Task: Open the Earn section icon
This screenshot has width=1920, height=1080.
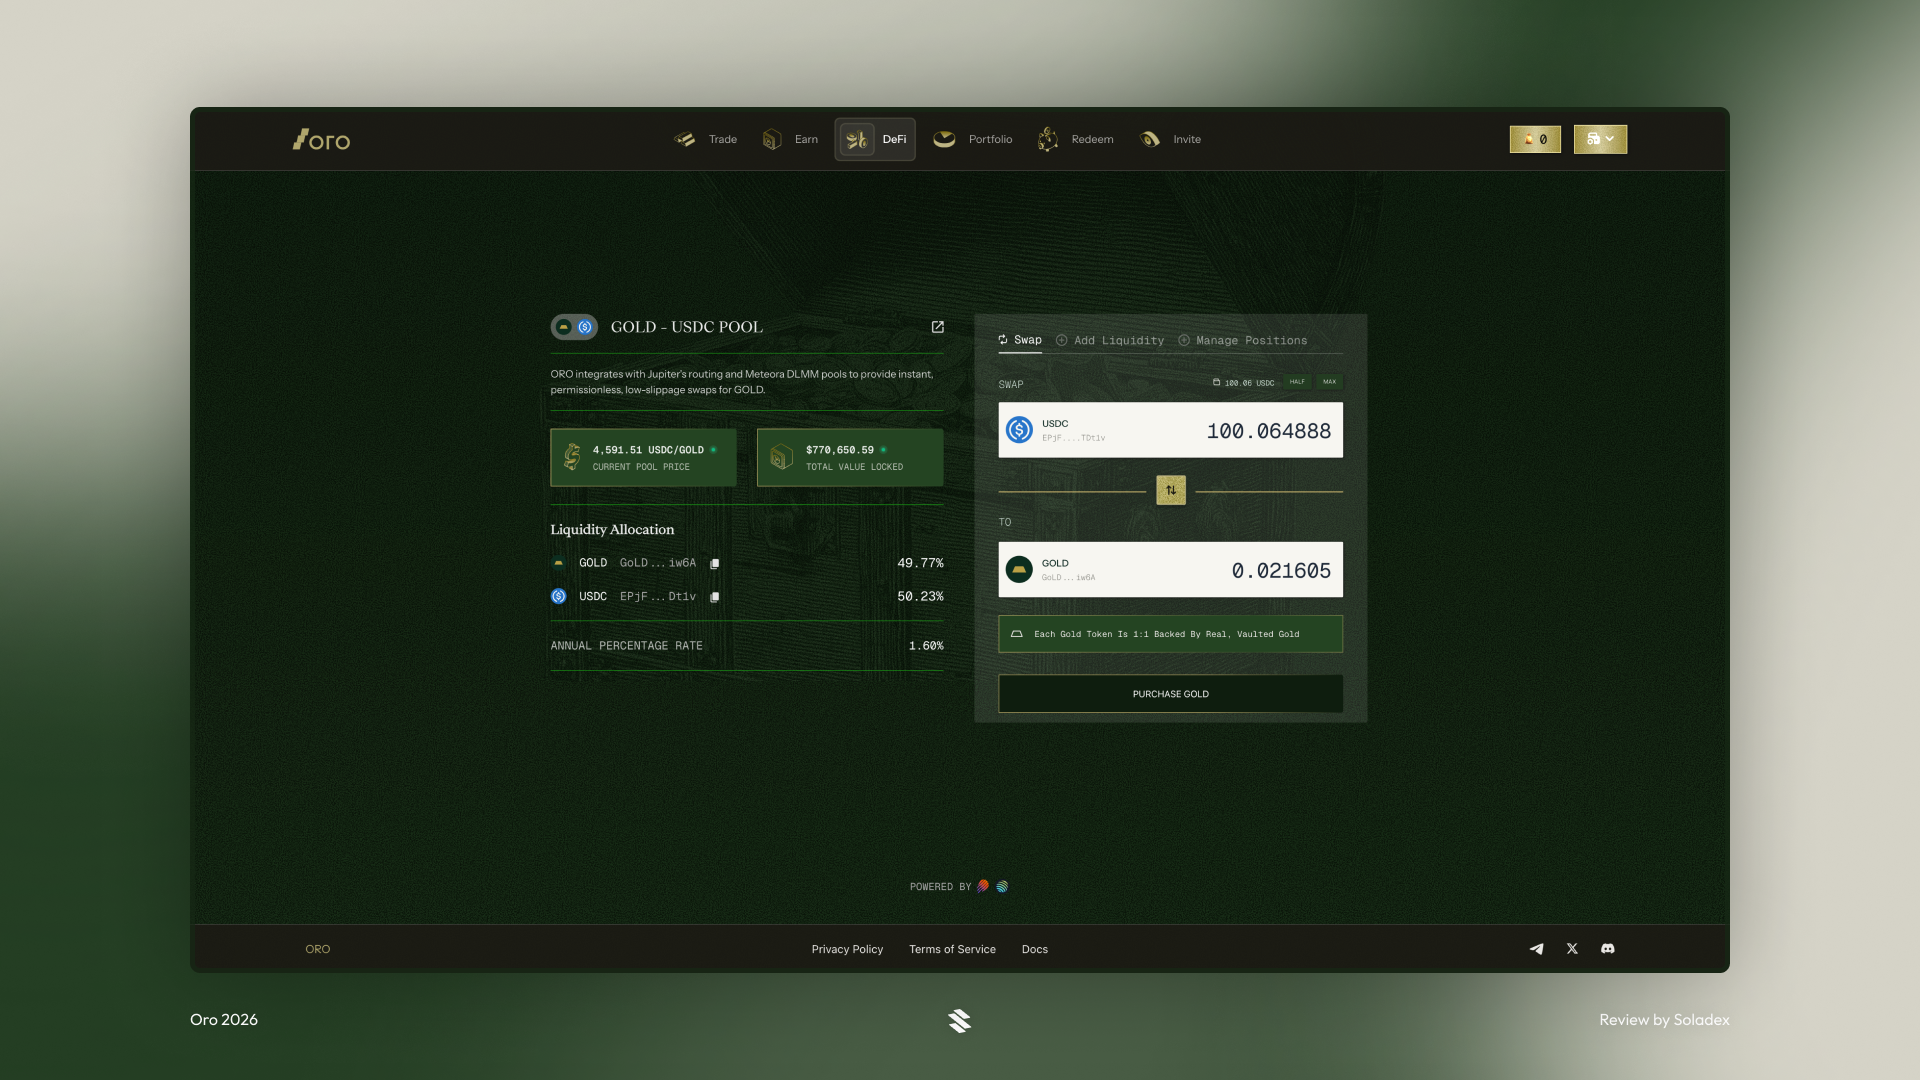Action: pyautogui.click(x=770, y=139)
